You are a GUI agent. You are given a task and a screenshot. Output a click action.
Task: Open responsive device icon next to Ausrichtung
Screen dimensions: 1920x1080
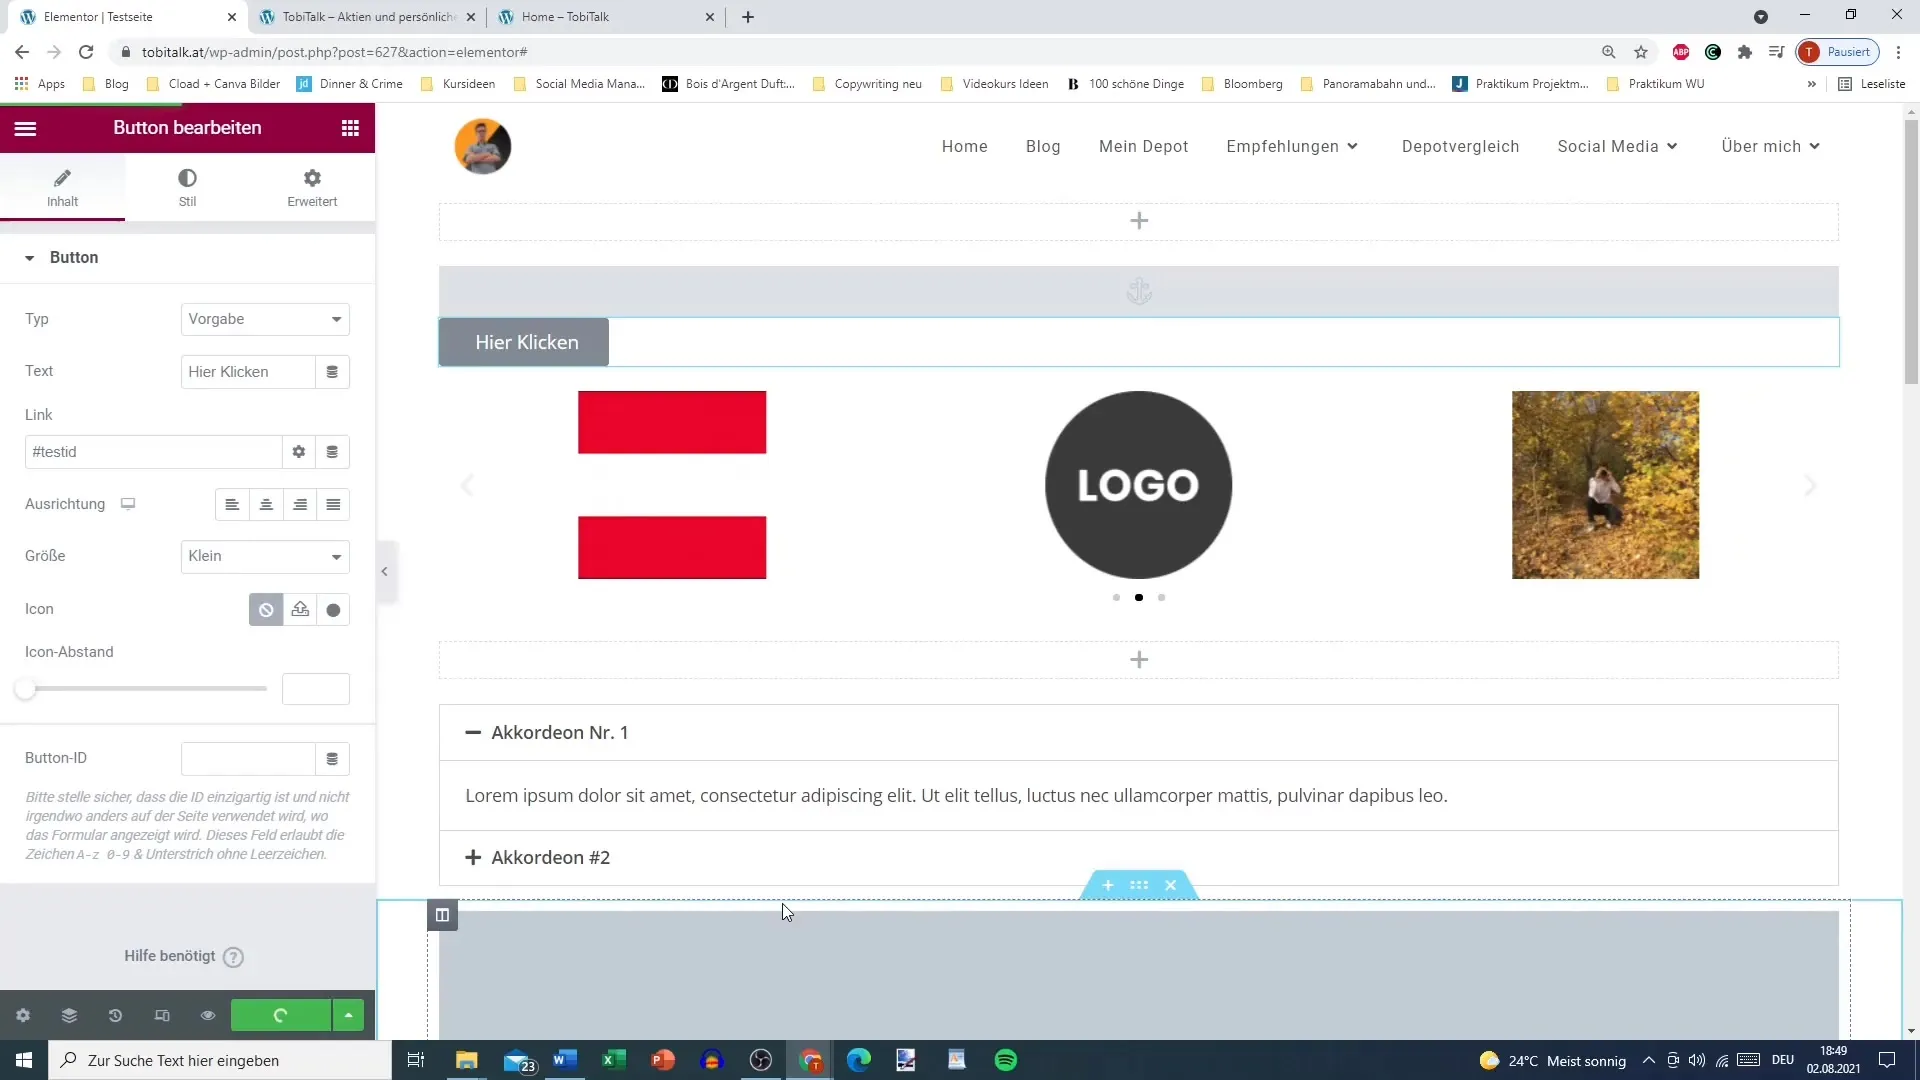point(128,504)
